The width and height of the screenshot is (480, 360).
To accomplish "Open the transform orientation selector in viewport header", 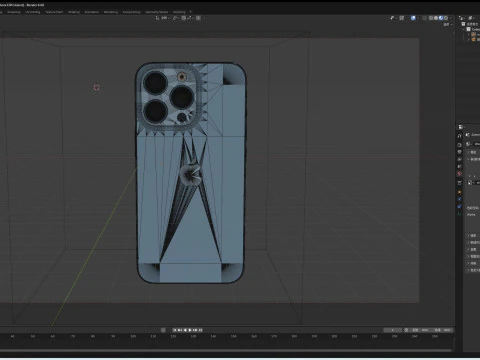I will click(163, 18).
